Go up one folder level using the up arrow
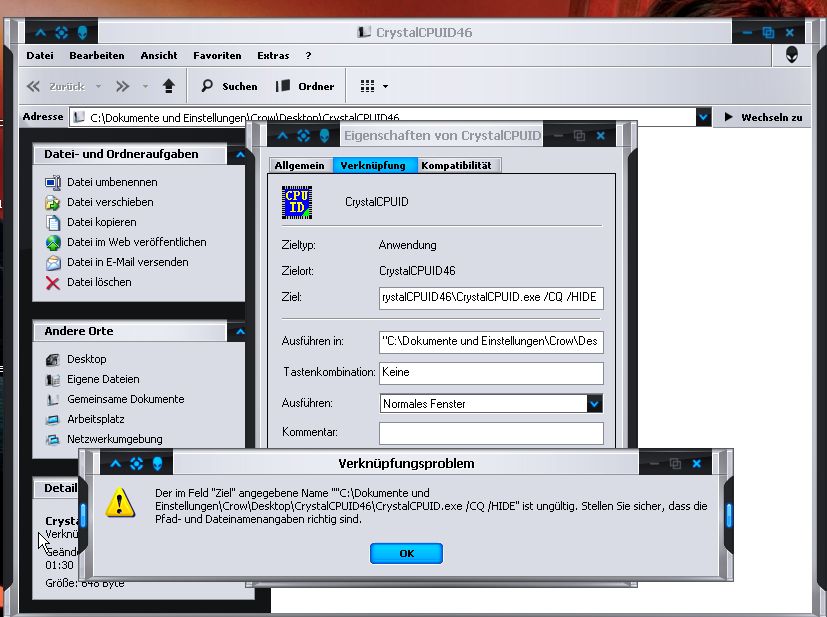This screenshot has width=827, height=617. click(169, 86)
